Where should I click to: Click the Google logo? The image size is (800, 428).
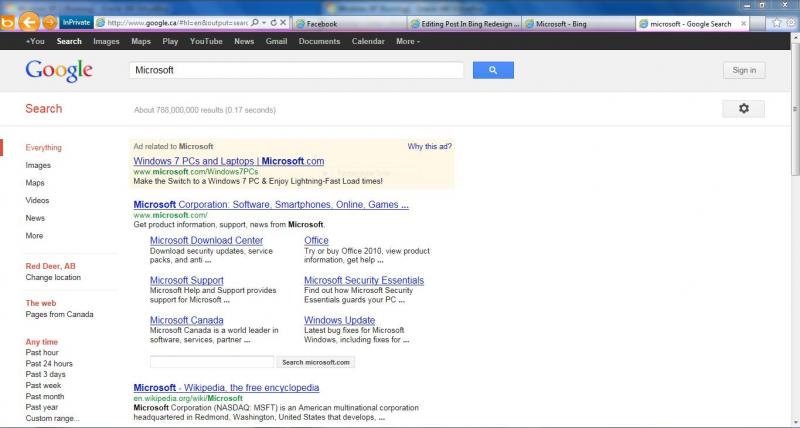(59, 70)
